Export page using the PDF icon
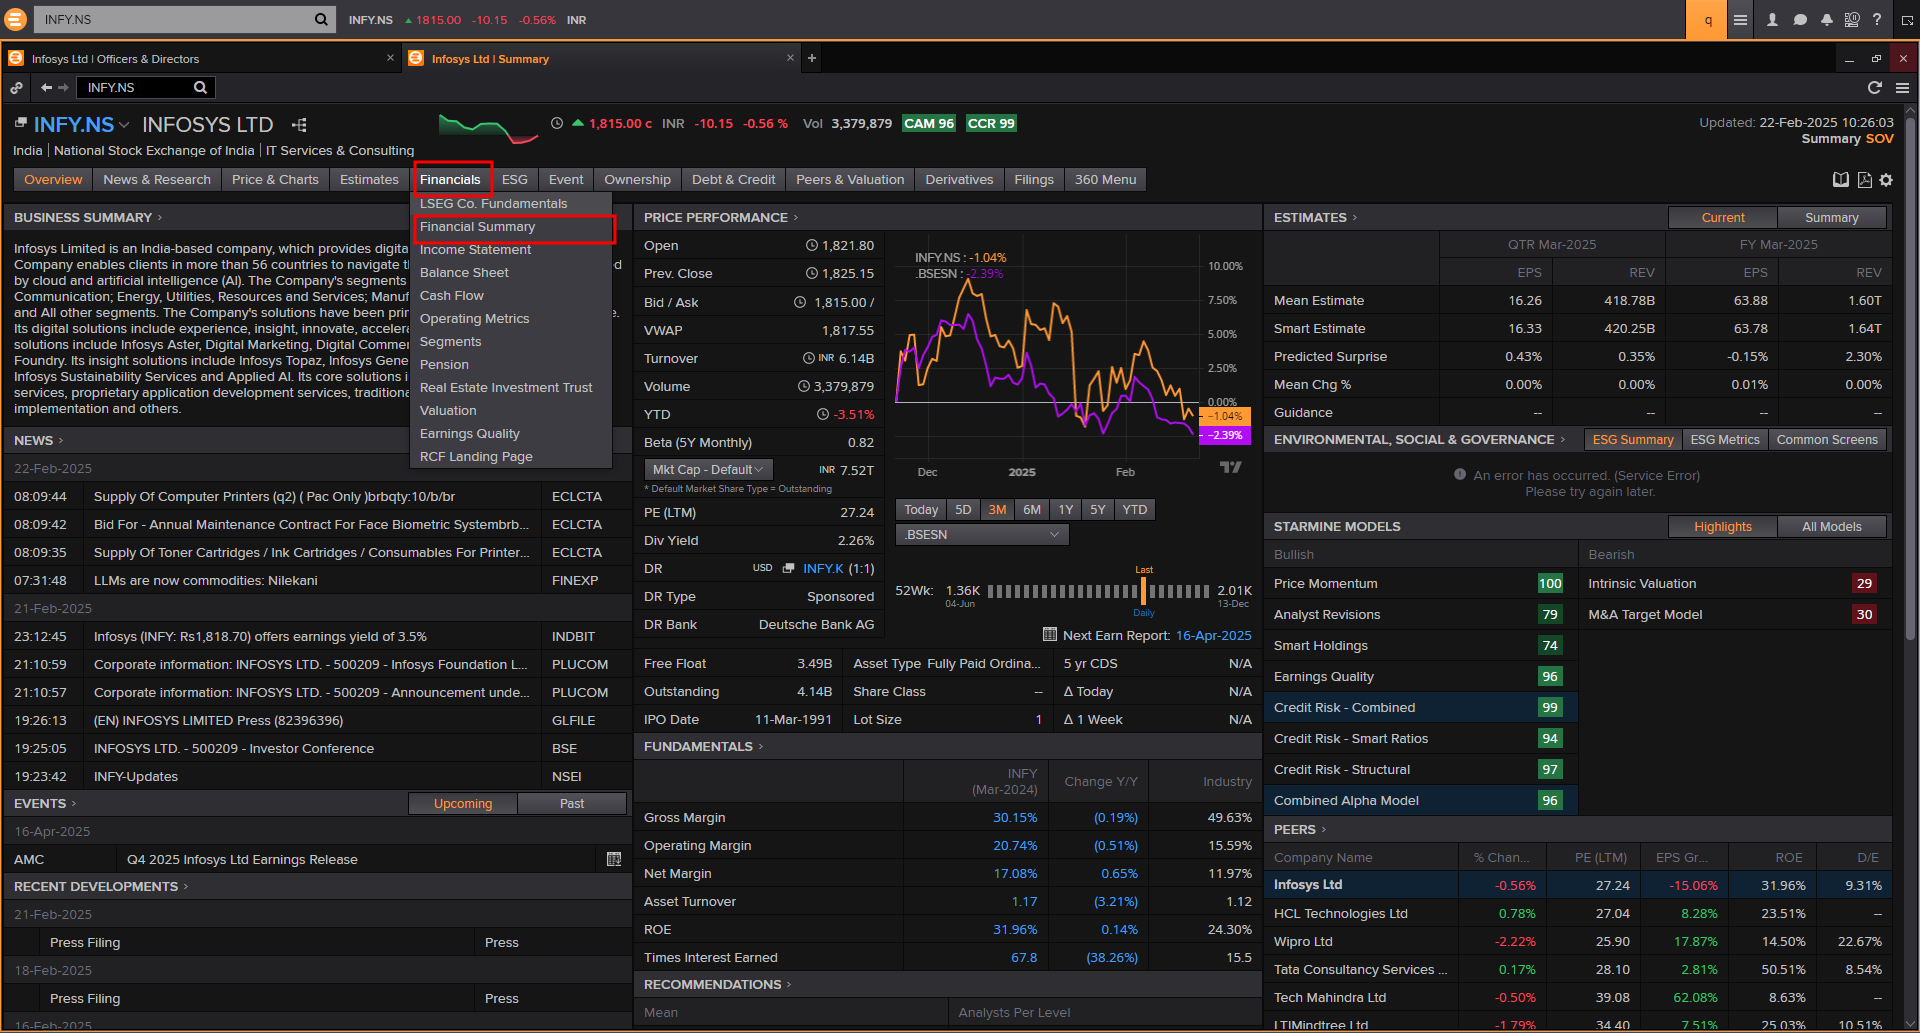 click(1864, 180)
